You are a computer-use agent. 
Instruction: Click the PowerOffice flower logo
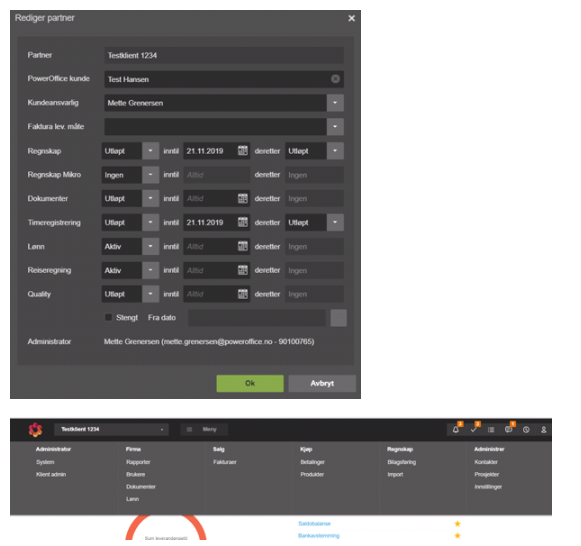[35, 430]
